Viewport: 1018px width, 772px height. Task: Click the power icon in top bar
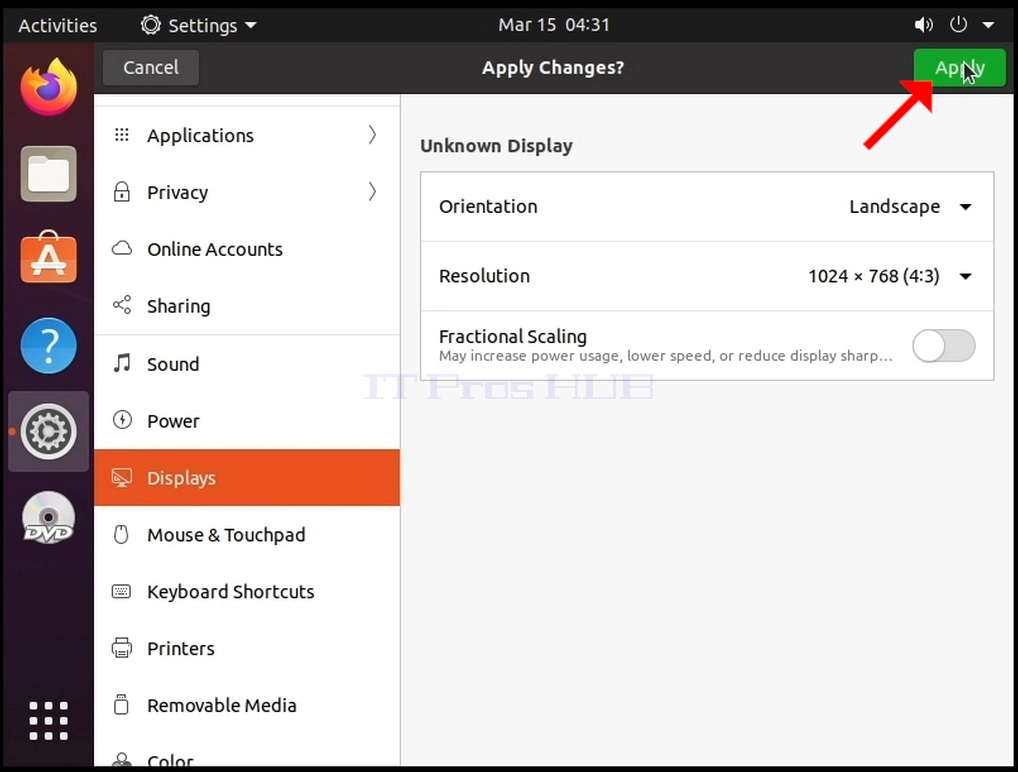tap(958, 25)
